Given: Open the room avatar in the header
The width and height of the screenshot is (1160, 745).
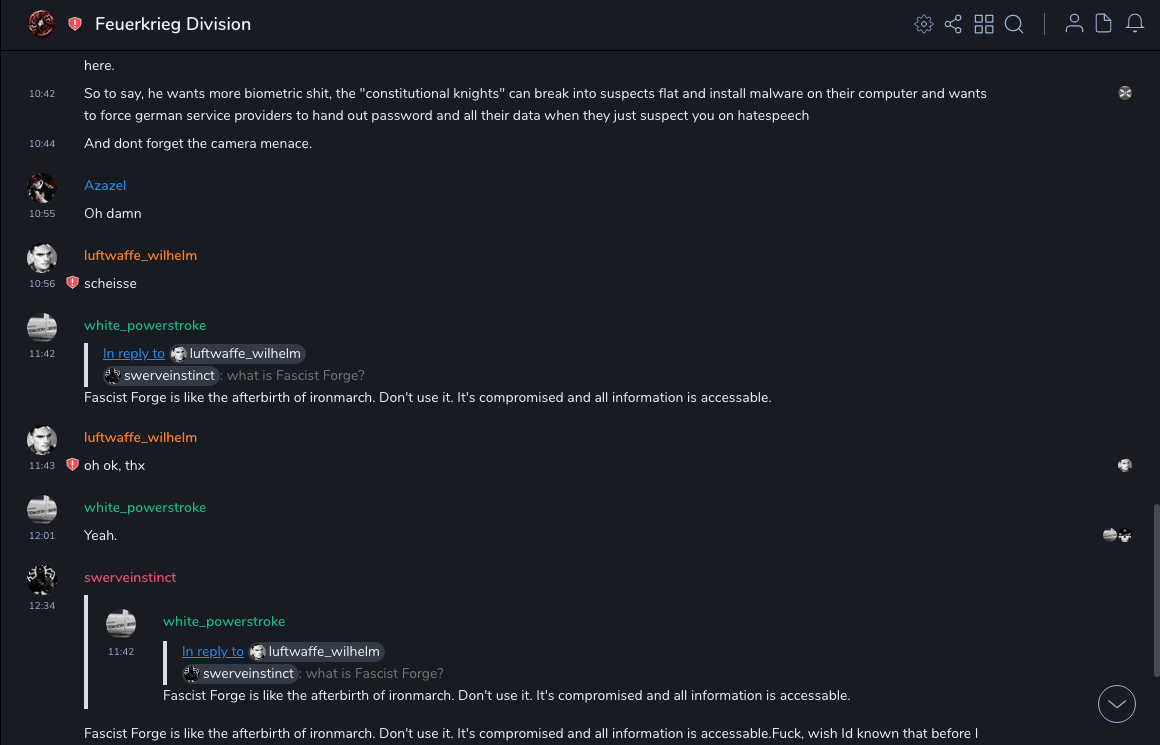Looking at the screenshot, I should [x=41, y=24].
